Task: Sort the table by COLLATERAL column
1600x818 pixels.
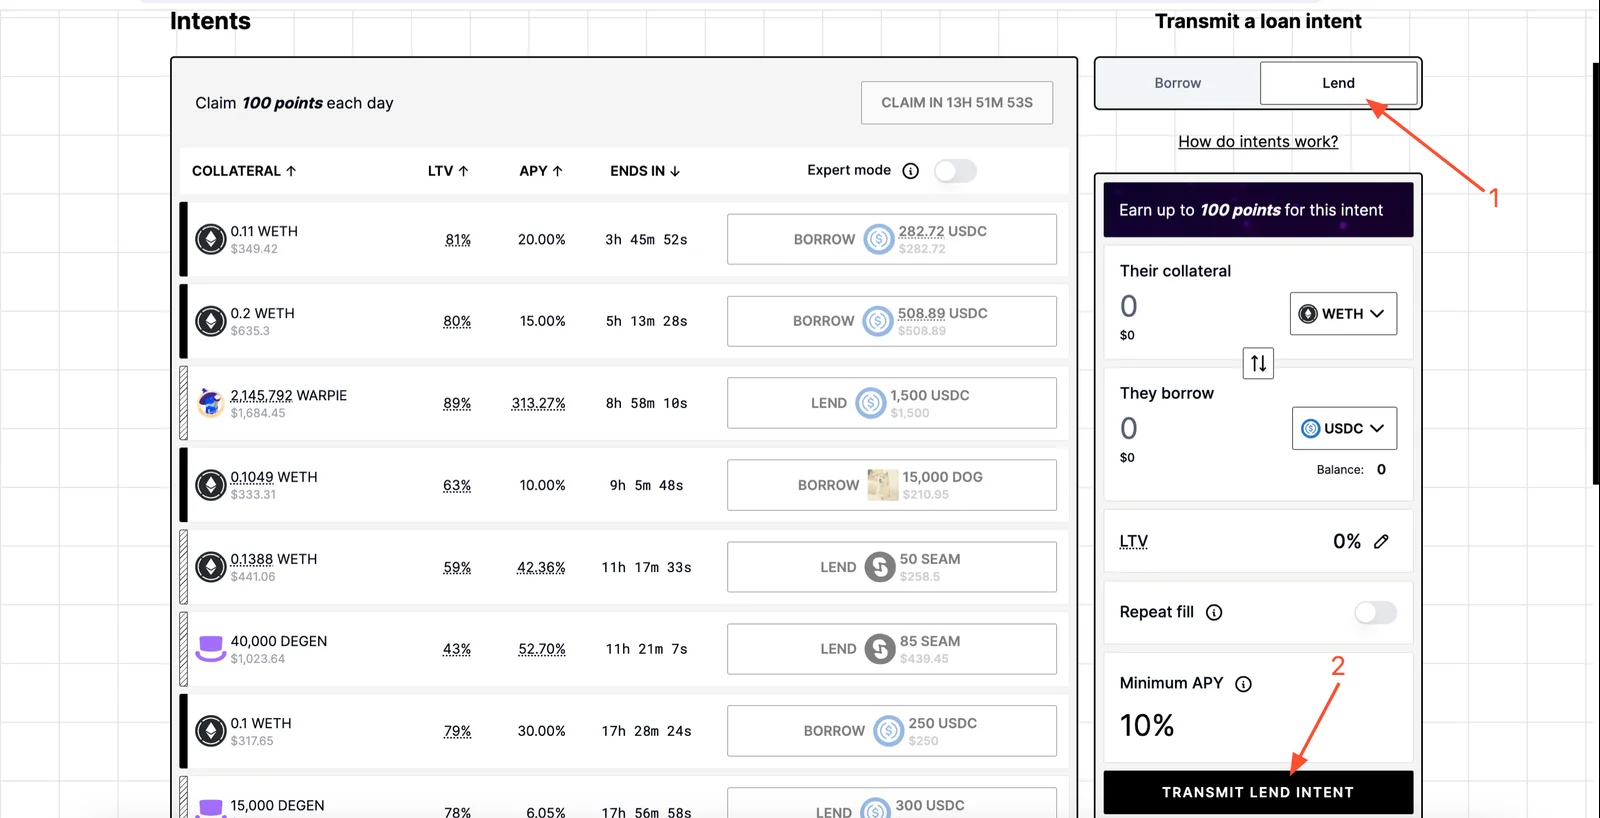Action: 244,171
